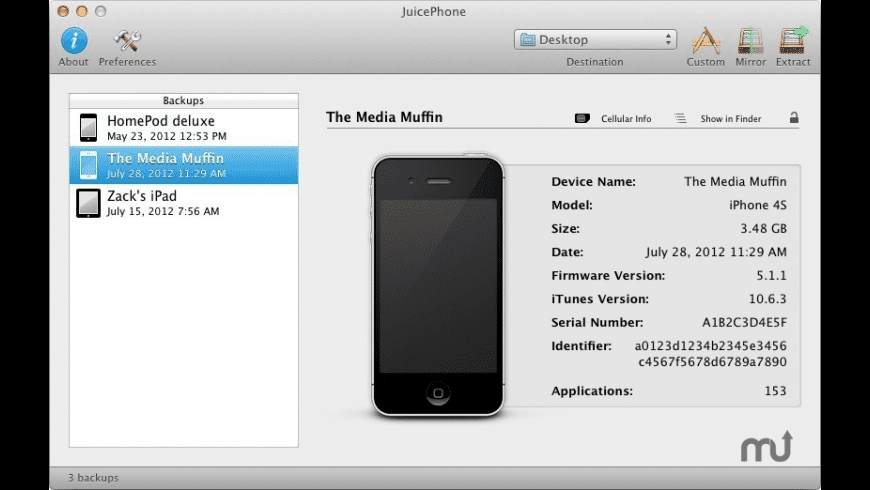The image size is (870, 490).
Task: Click the July 15, 2012 7:56 AM date
Action: pyautogui.click(x=163, y=211)
